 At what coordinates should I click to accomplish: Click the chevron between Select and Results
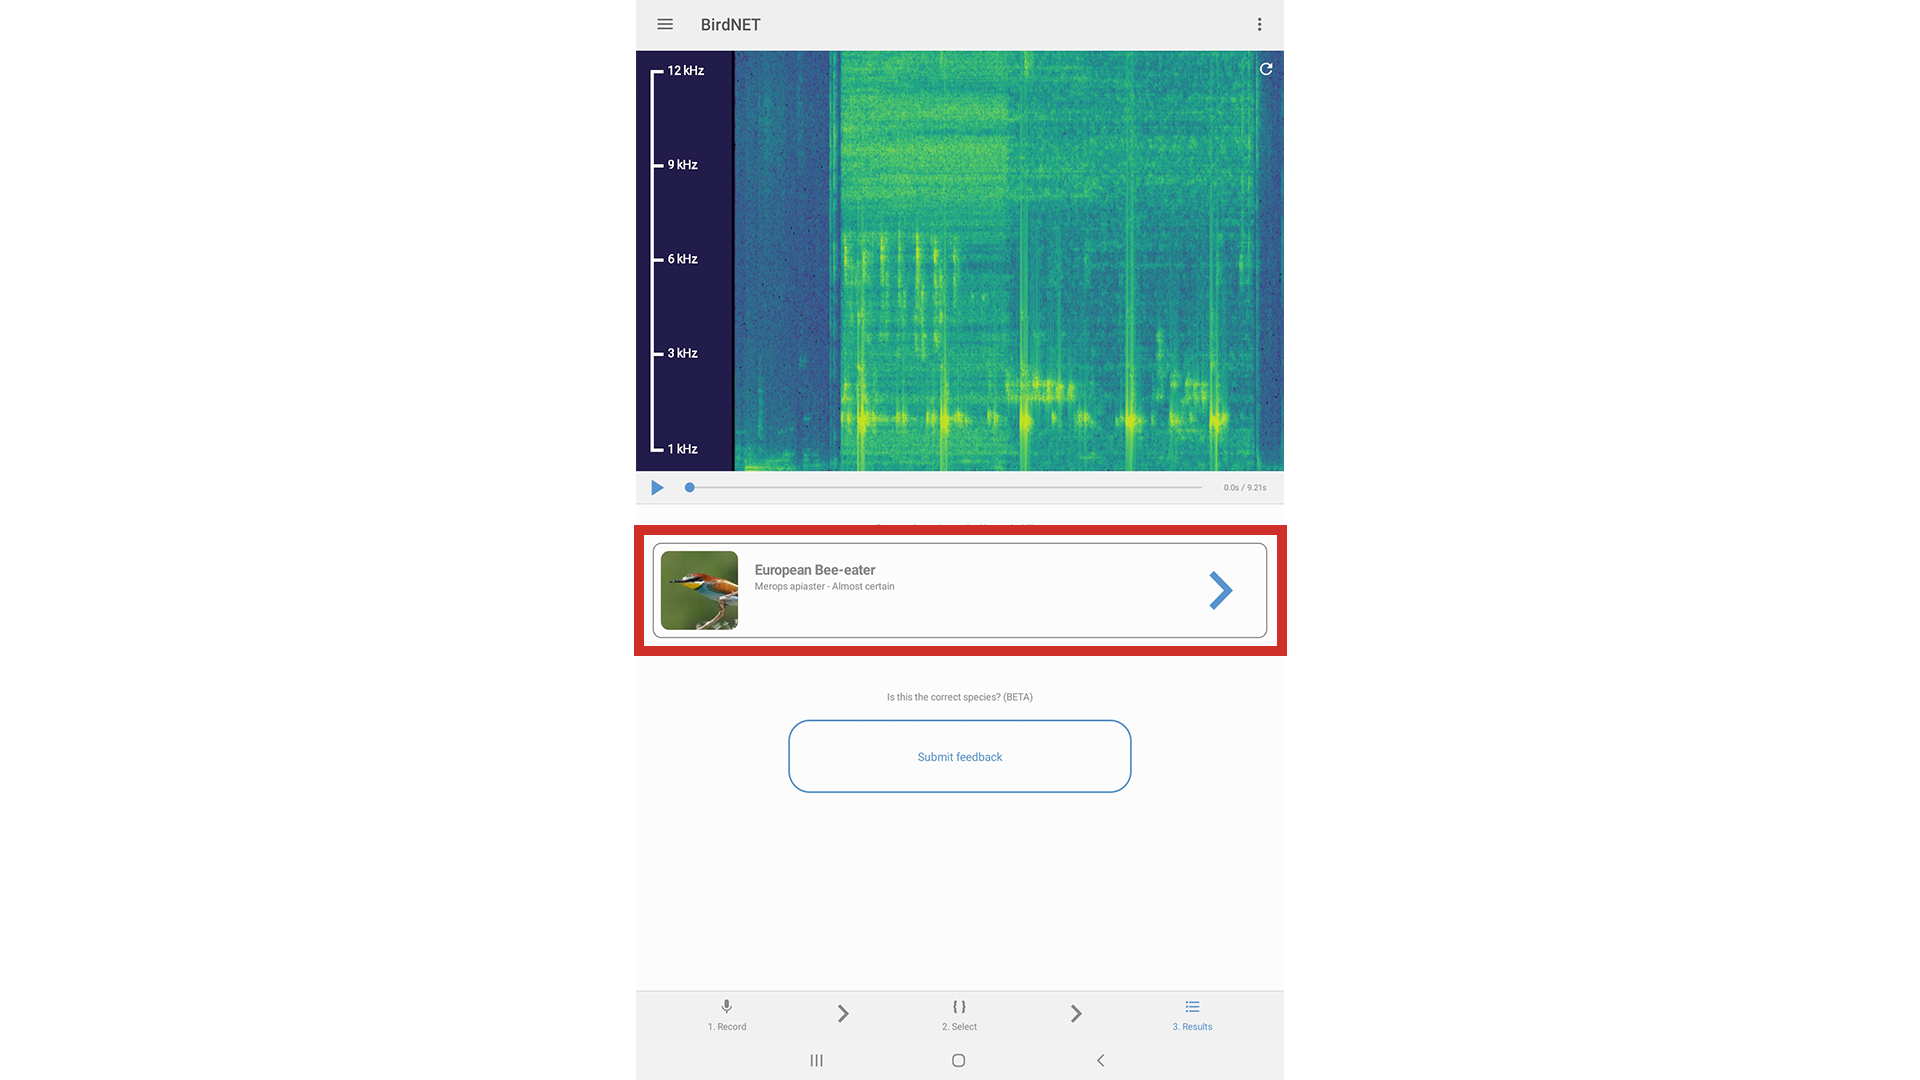(1076, 1014)
